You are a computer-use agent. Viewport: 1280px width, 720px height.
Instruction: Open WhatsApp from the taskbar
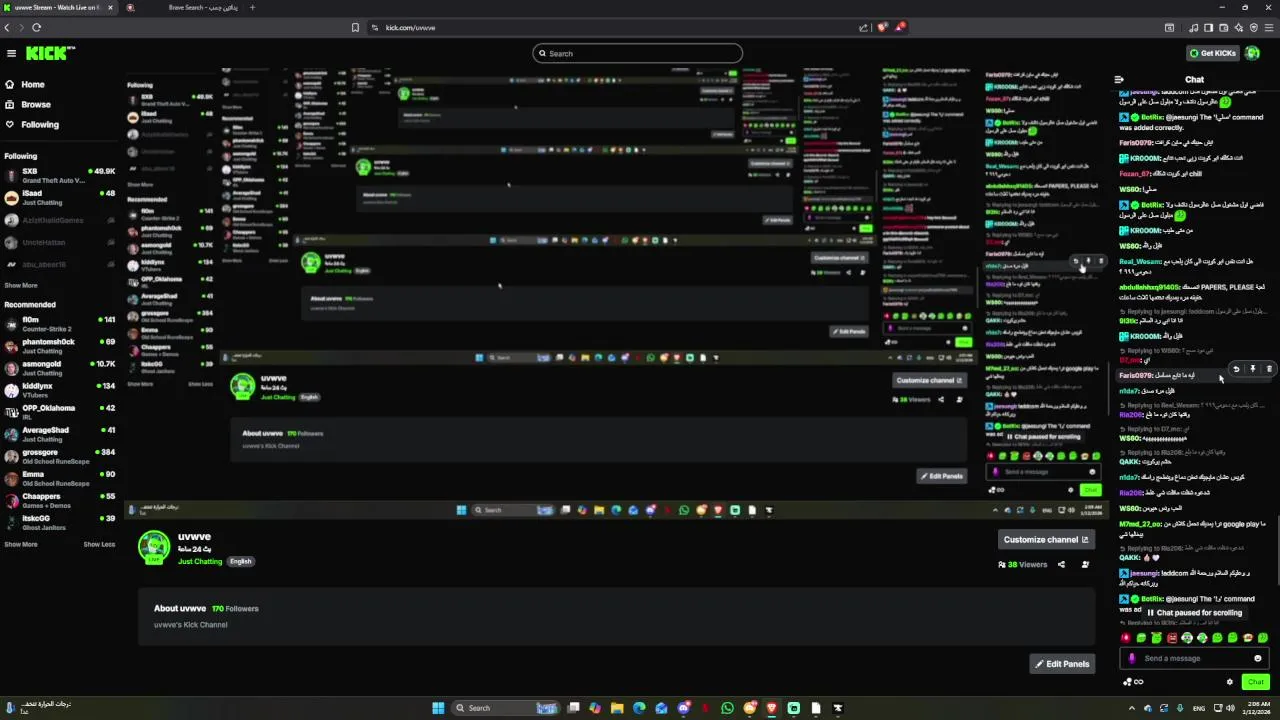click(x=727, y=708)
